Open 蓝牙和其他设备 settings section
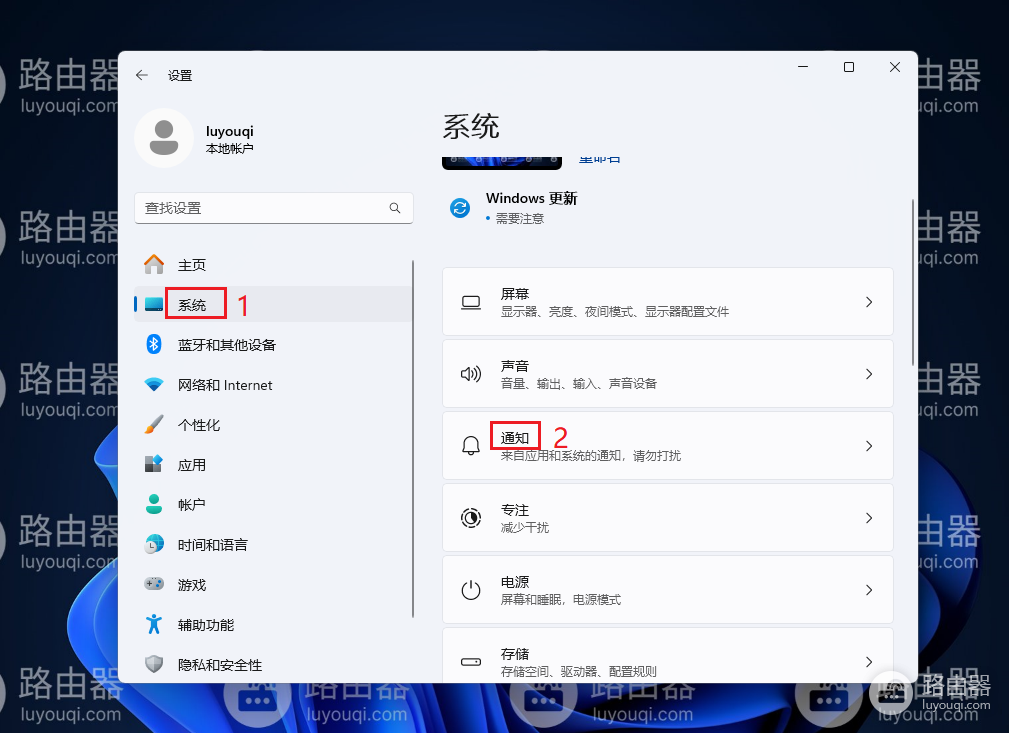Image resolution: width=1009 pixels, height=733 pixels. pos(273,344)
